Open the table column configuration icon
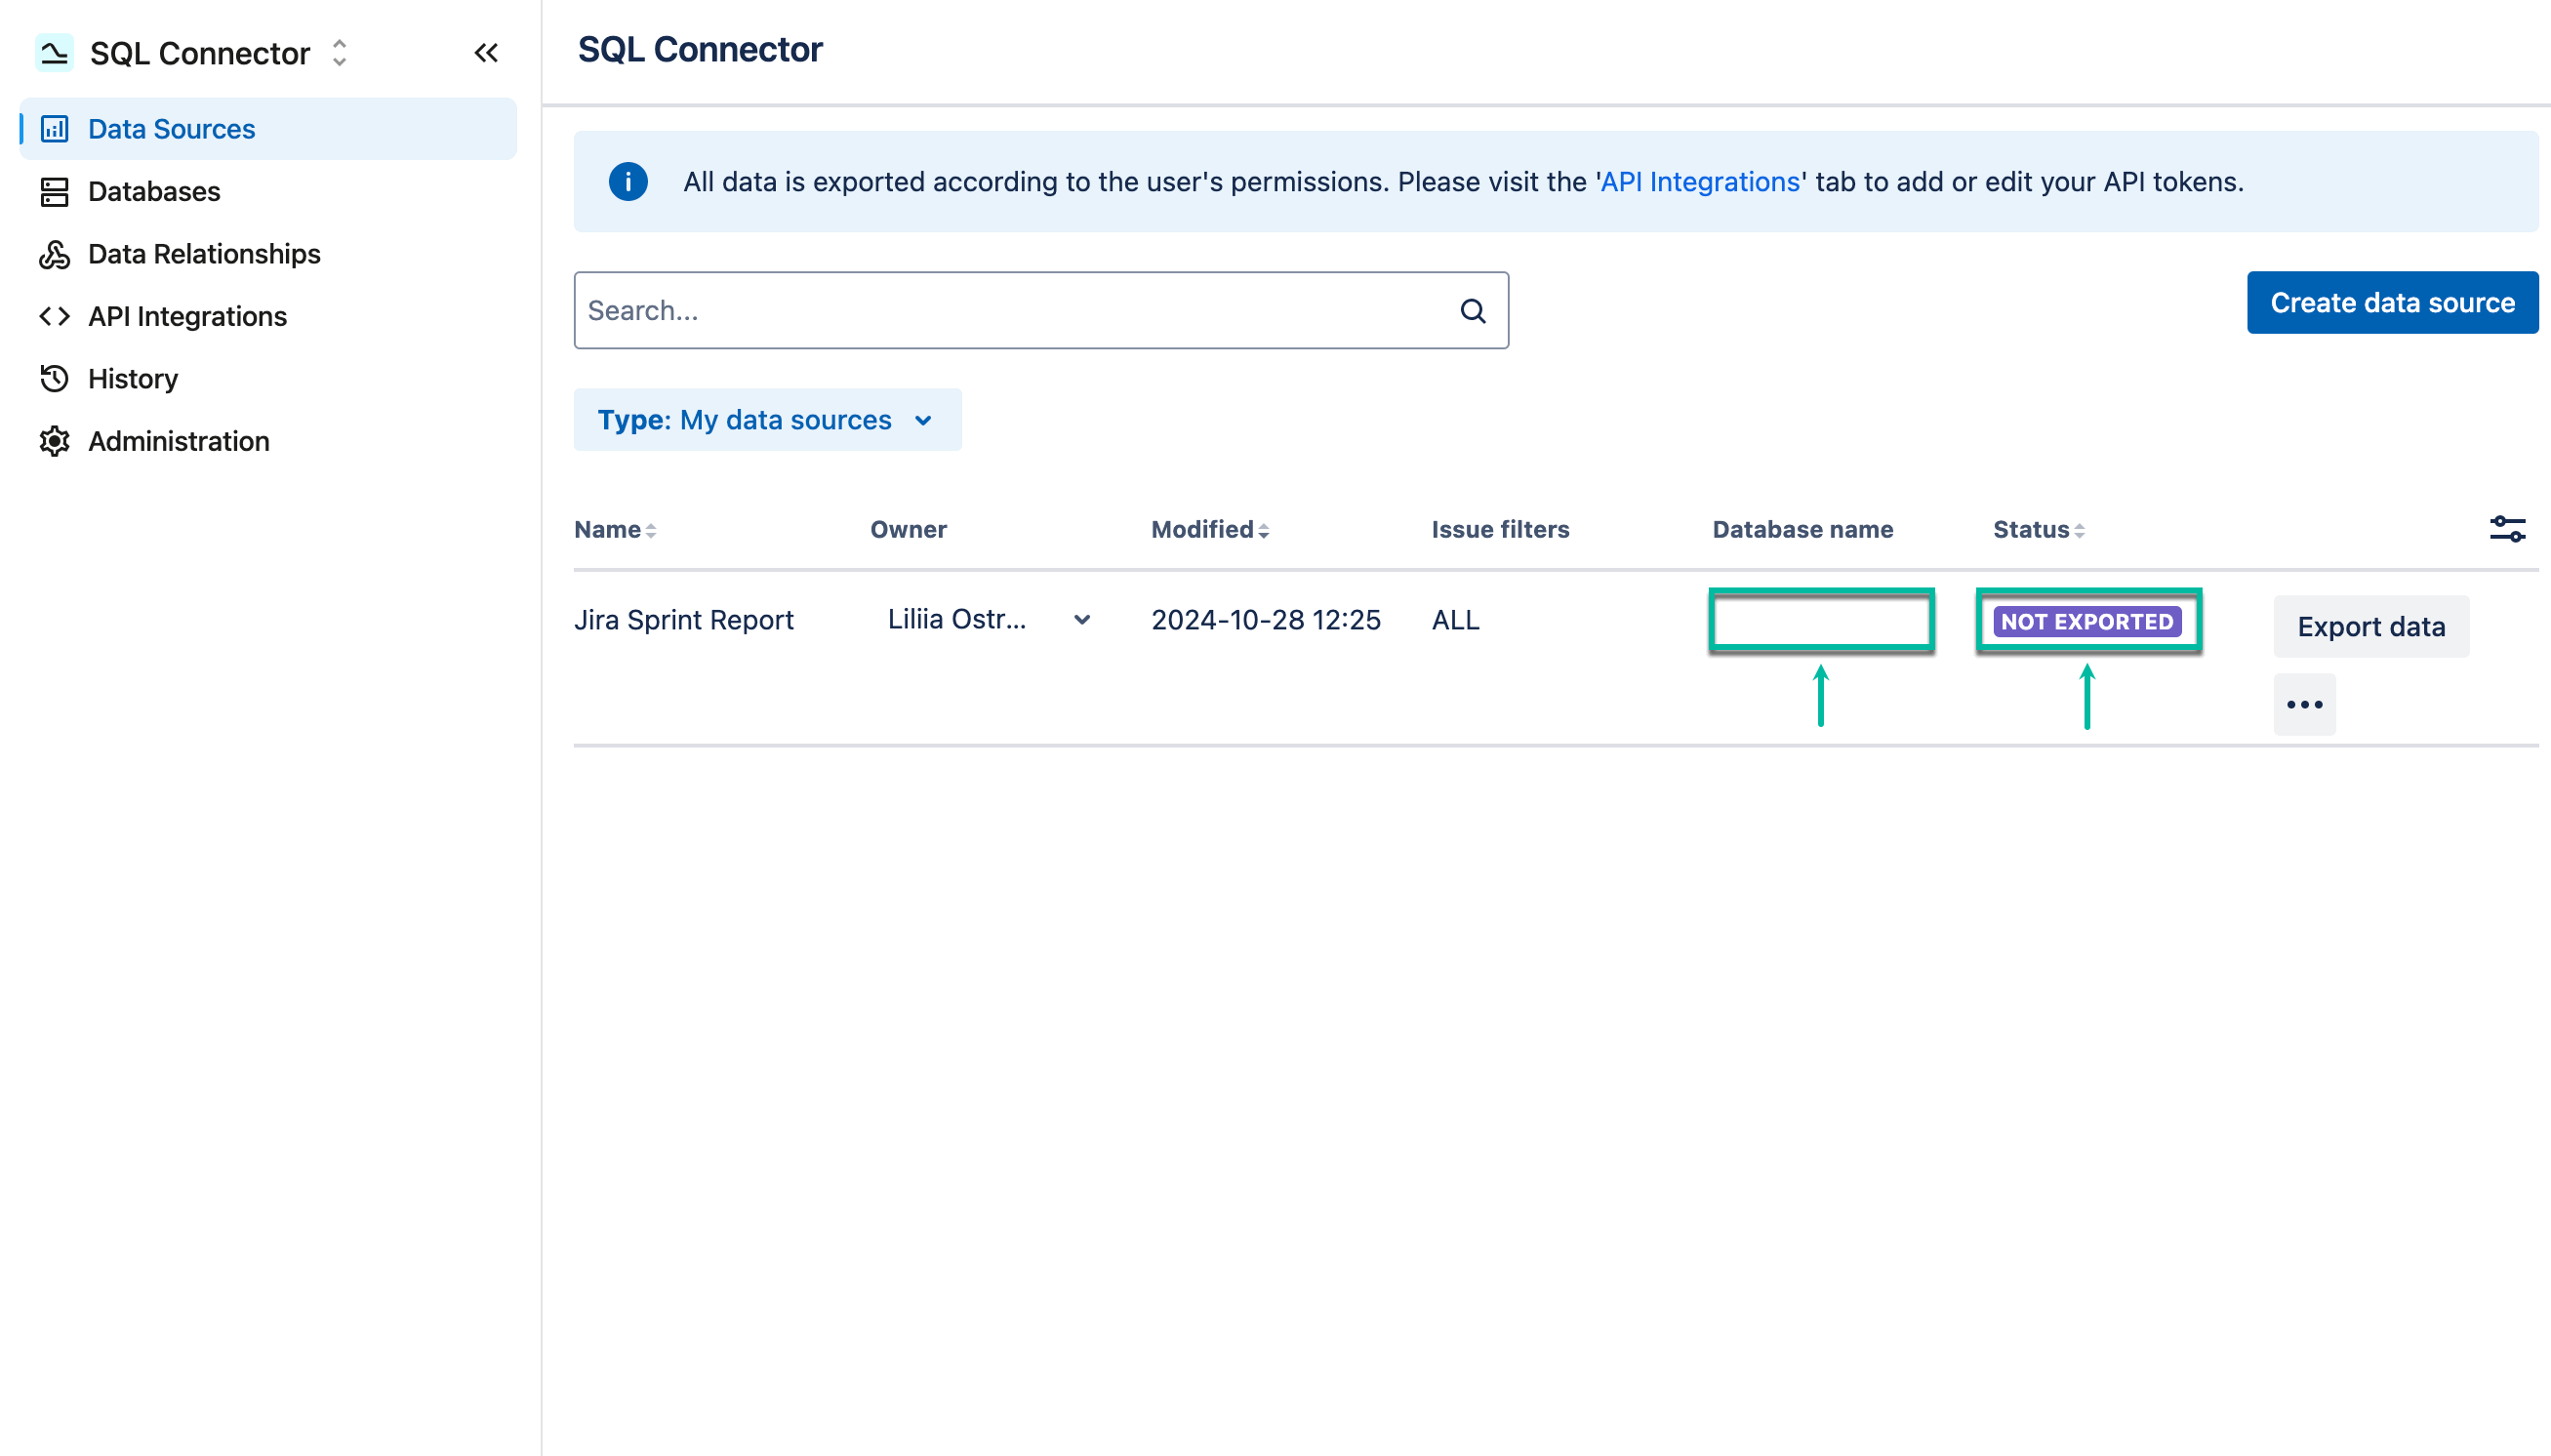The width and height of the screenshot is (2551, 1456). click(2508, 529)
